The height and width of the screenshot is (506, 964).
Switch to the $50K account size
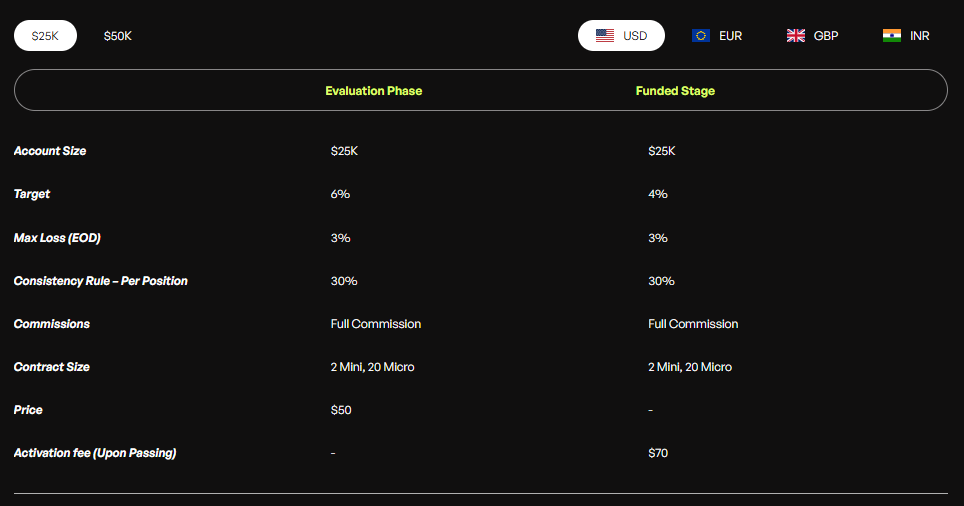118,36
